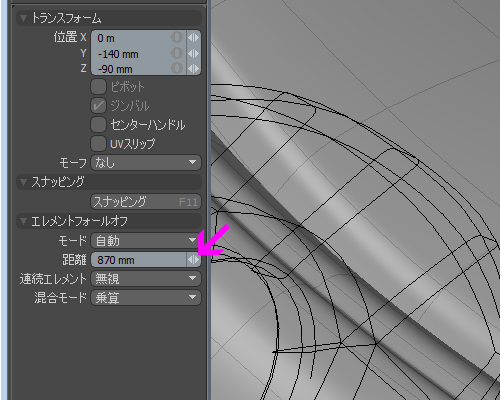
Task: Click the arrow stepper on Position Z field
Action: 193,69
